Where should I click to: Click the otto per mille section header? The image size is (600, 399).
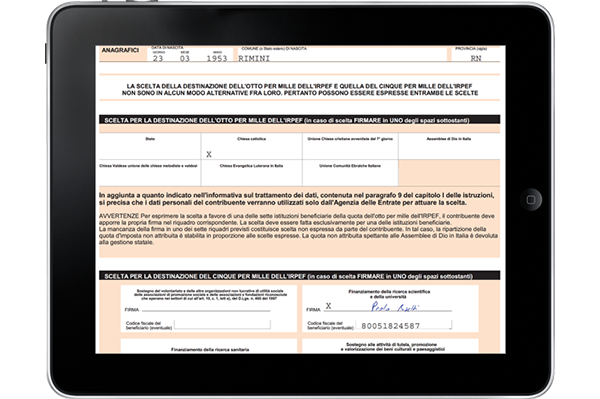[299, 120]
